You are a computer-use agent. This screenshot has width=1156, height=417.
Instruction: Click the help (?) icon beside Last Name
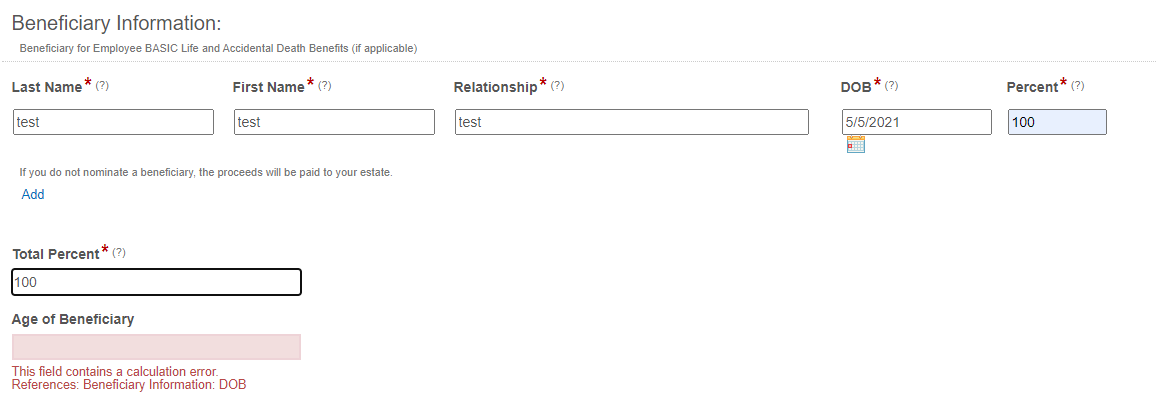pos(102,85)
